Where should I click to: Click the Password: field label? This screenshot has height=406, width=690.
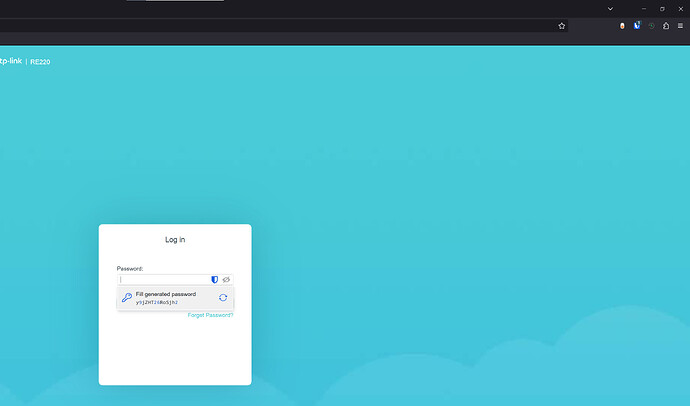point(130,268)
